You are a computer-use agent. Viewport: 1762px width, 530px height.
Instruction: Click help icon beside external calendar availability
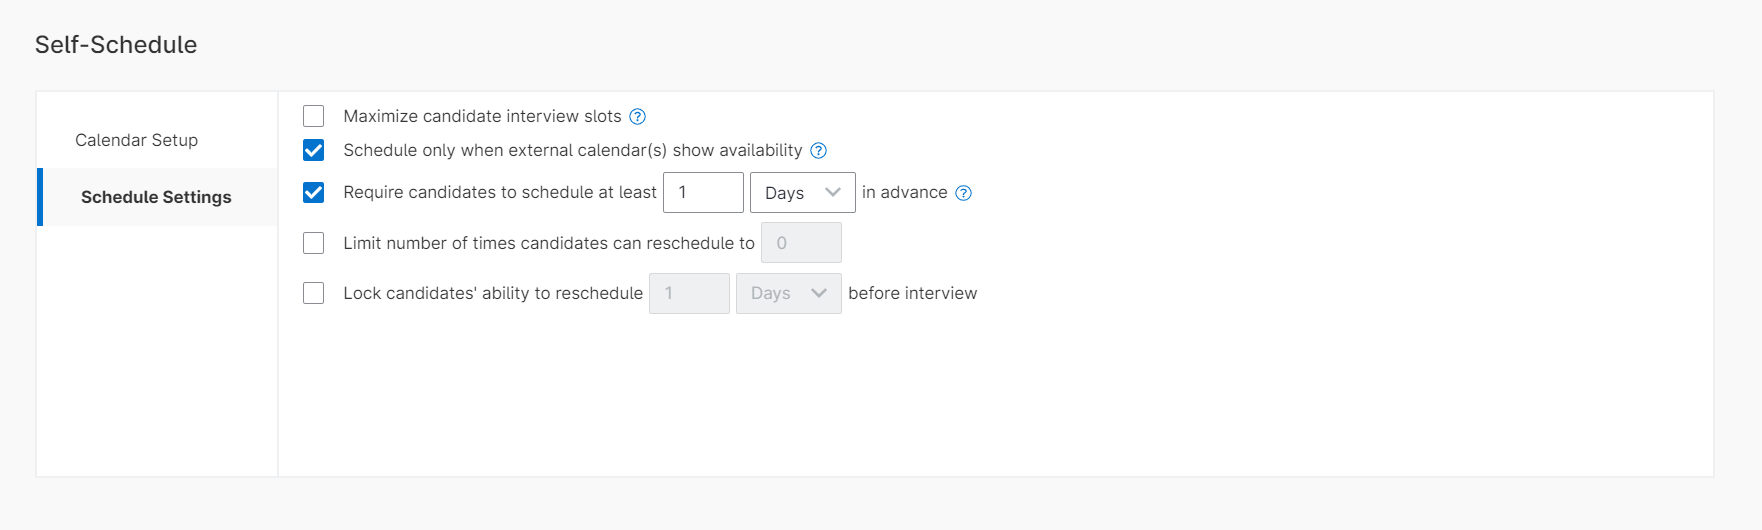pyautogui.click(x=818, y=151)
